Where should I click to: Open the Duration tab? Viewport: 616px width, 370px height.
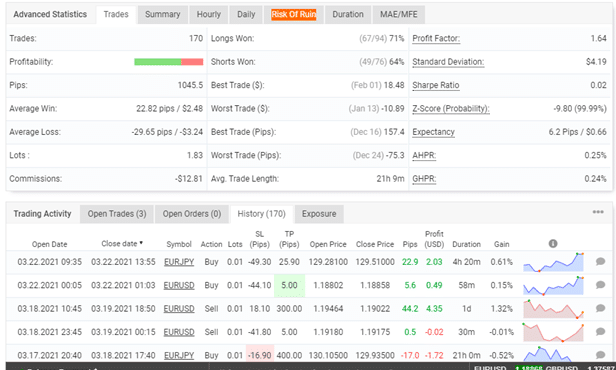point(348,15)
